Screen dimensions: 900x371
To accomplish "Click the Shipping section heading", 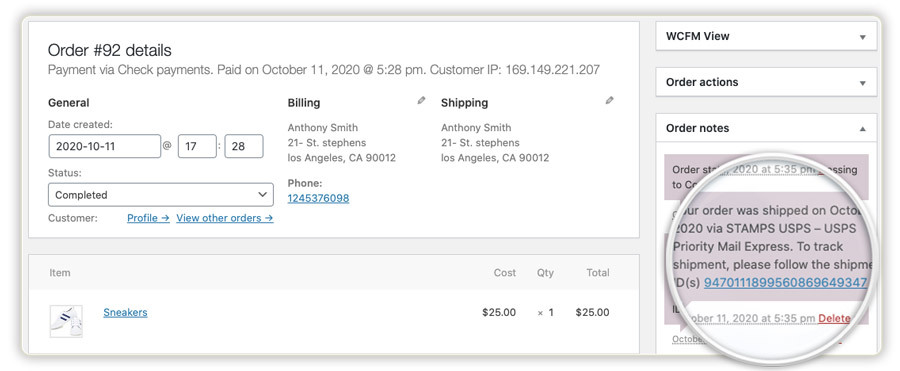I will click(464, 103).
